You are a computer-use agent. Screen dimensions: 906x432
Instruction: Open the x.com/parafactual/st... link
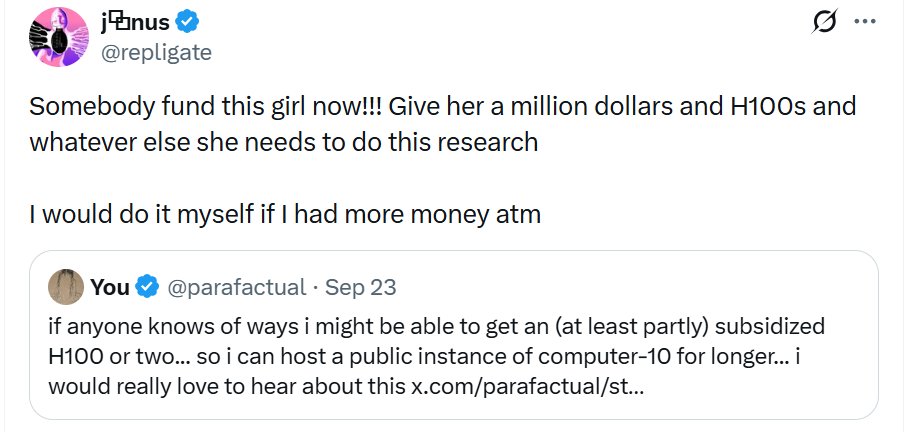526,386
